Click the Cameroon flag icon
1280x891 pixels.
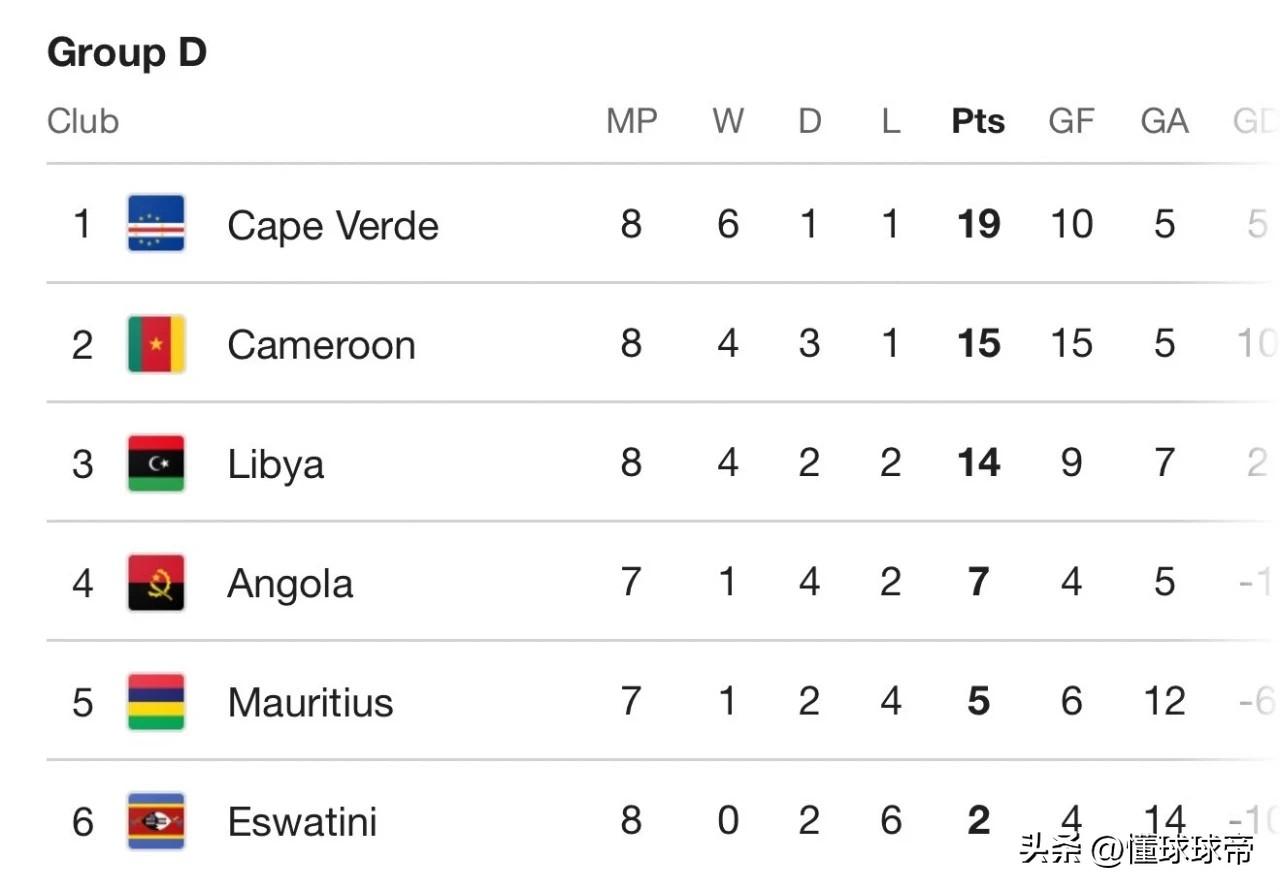click(x=156, y=343)
